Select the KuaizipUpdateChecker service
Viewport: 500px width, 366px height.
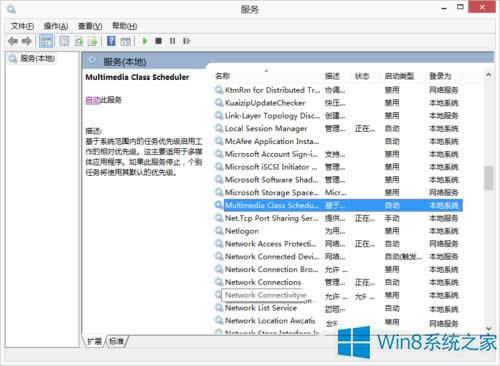[x=338, y=103]
